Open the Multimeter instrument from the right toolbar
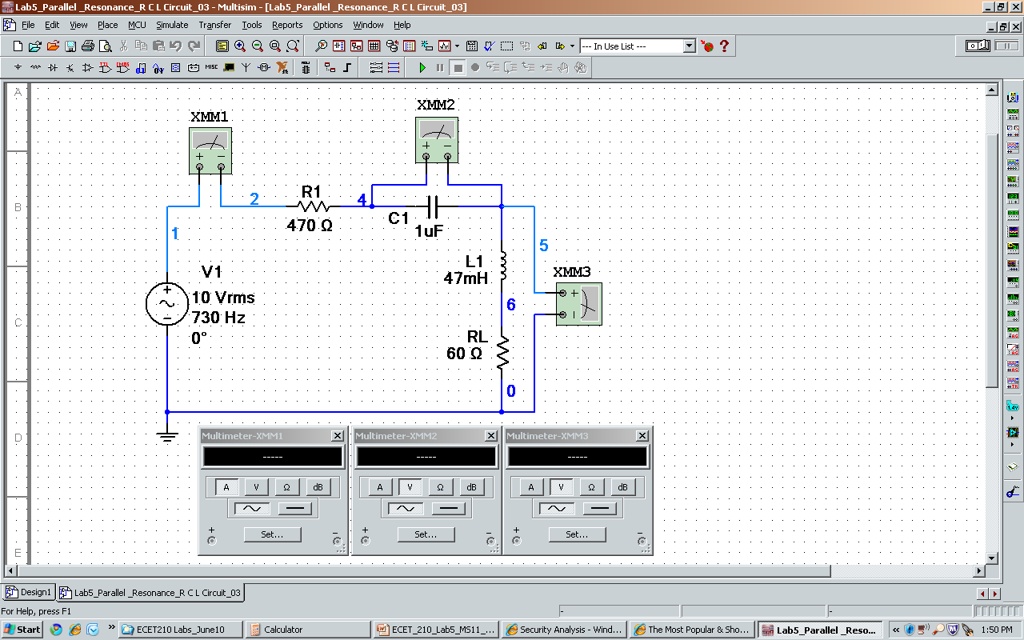The height and width of the screenshot is (640, 1024). (x=1012, y=97)
